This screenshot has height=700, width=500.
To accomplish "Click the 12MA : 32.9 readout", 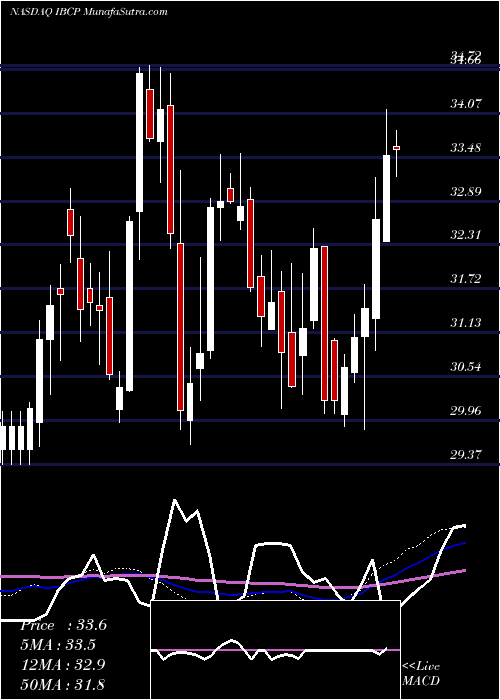I will click(x=62, y=664).
